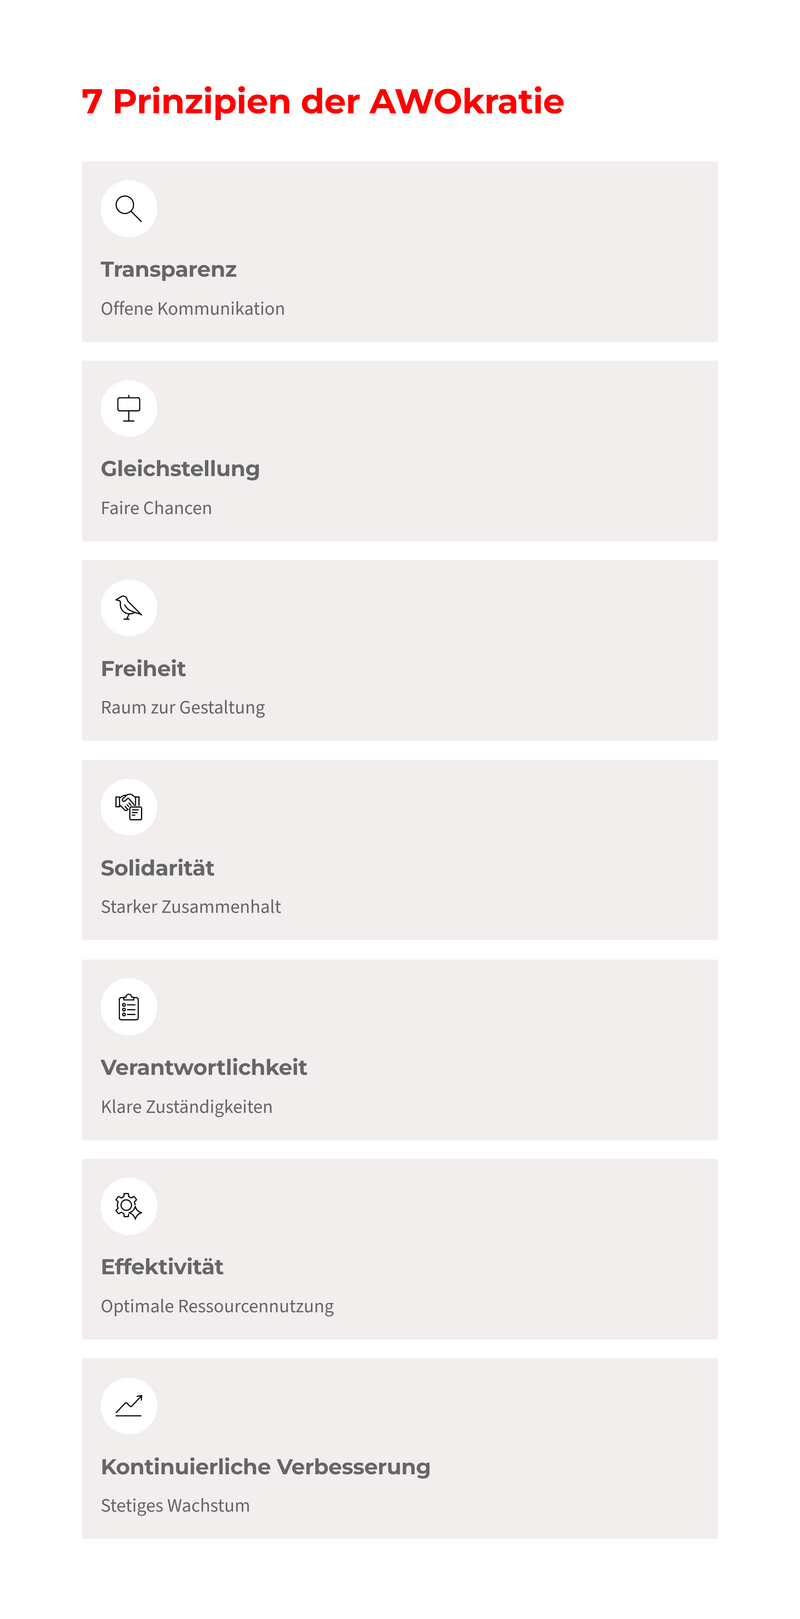Click the 'Offene Kommunikation' subtitle text
Image resolution: width=800 pixels, height=1619 pixels.
(193, 309)
